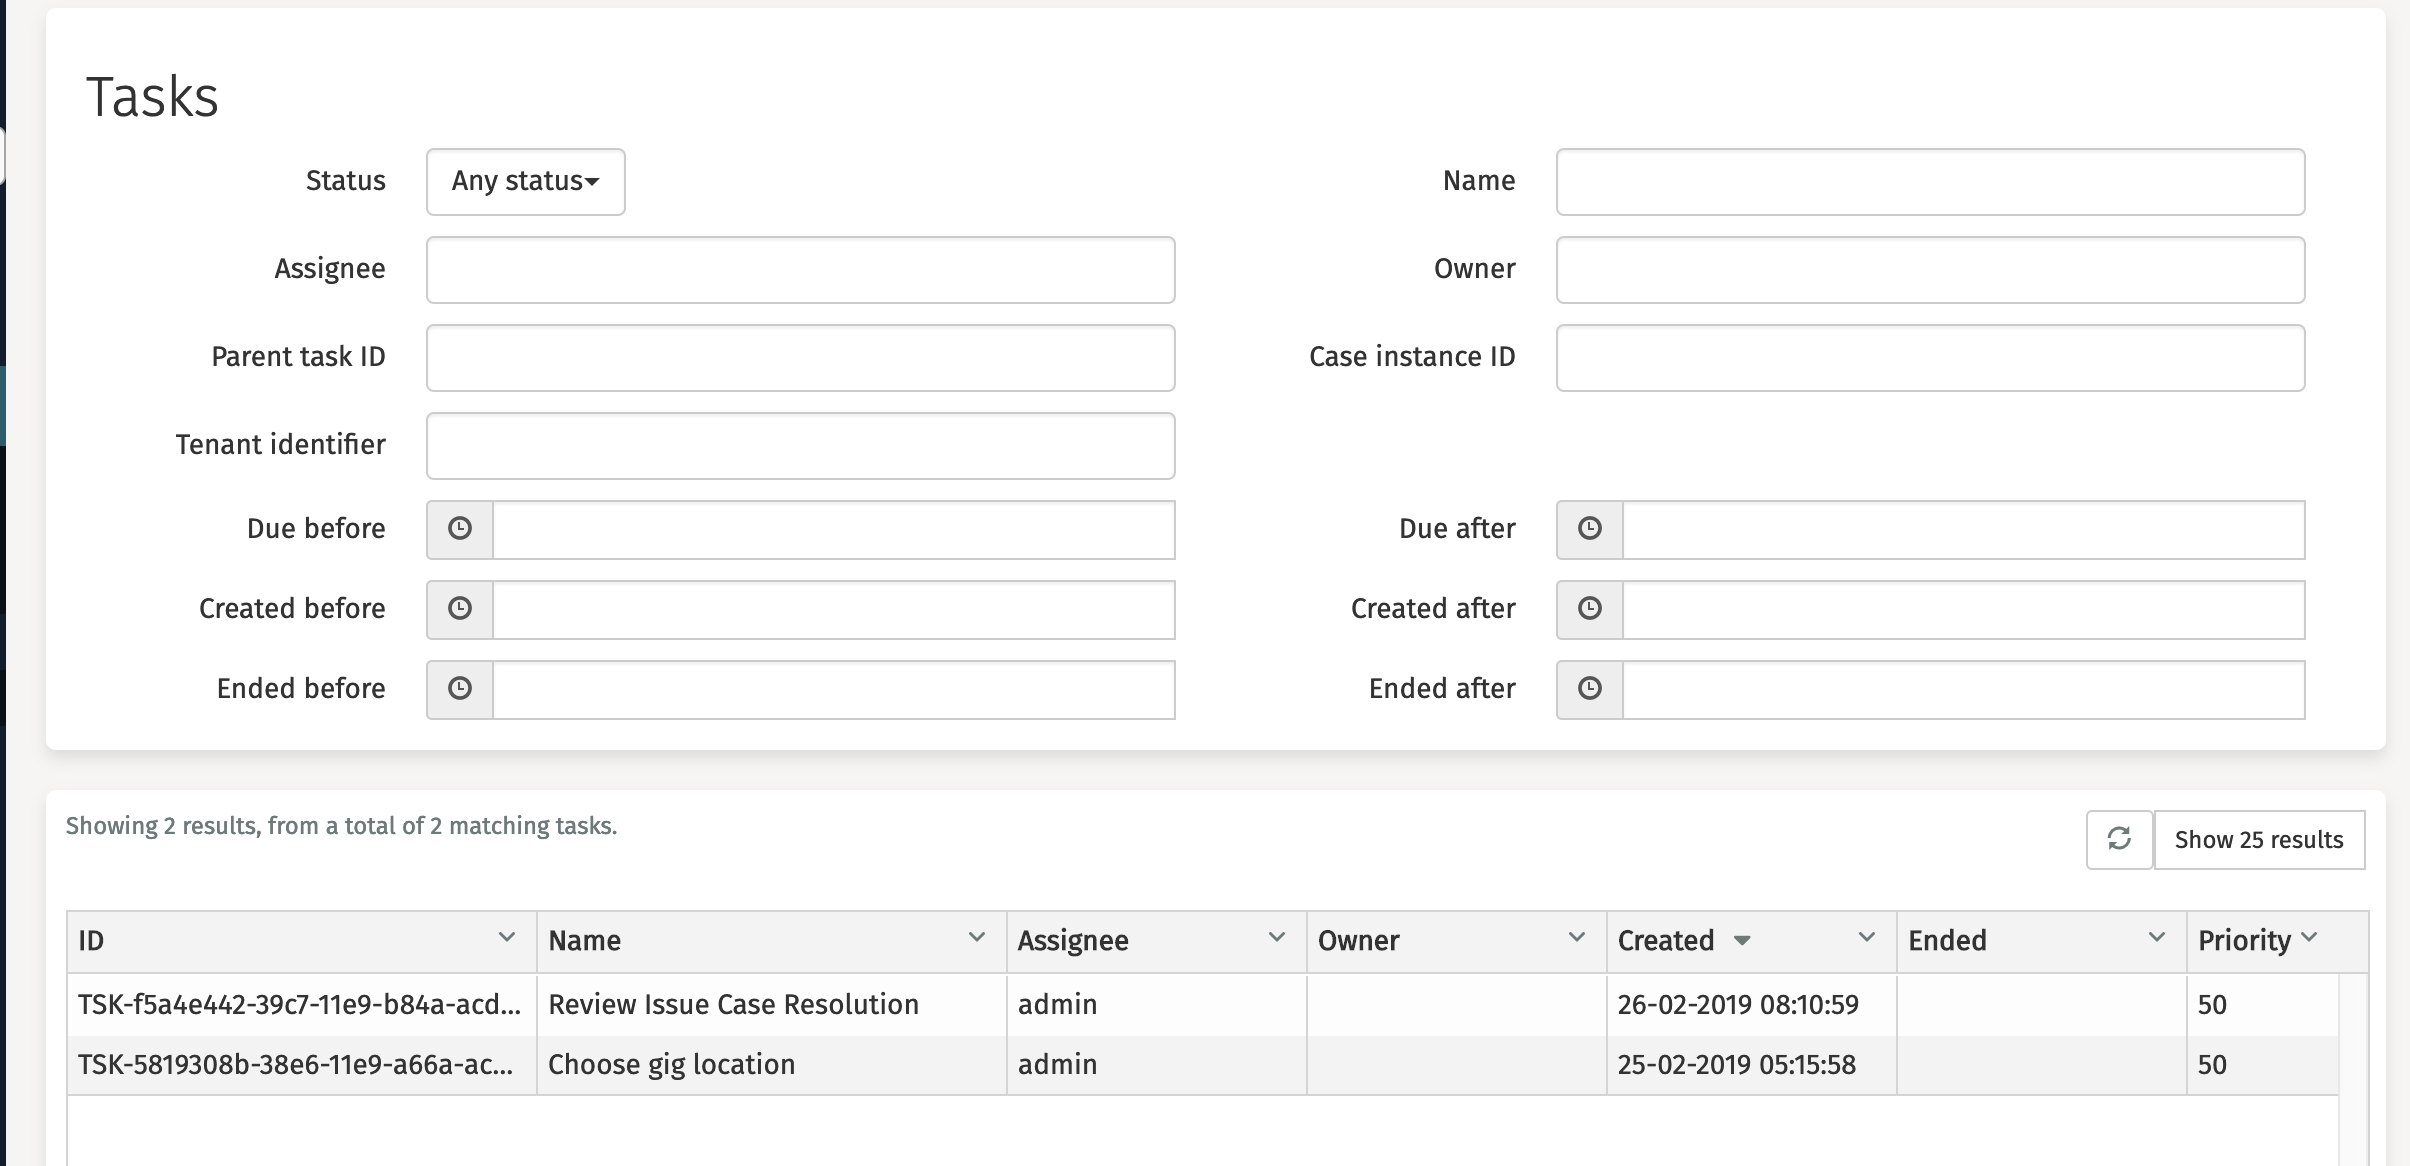
Task: Click the Ended after clock icon
Action: point(1590,689)
